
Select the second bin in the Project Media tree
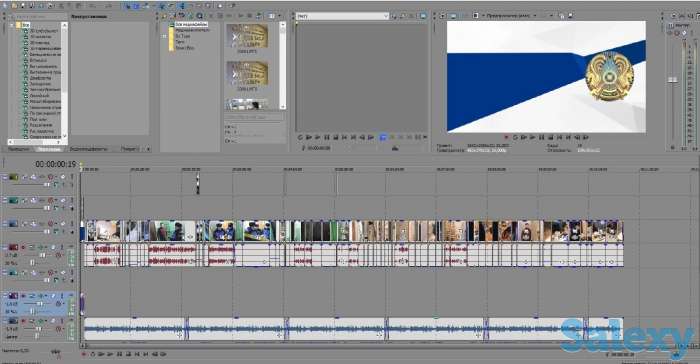192,30
